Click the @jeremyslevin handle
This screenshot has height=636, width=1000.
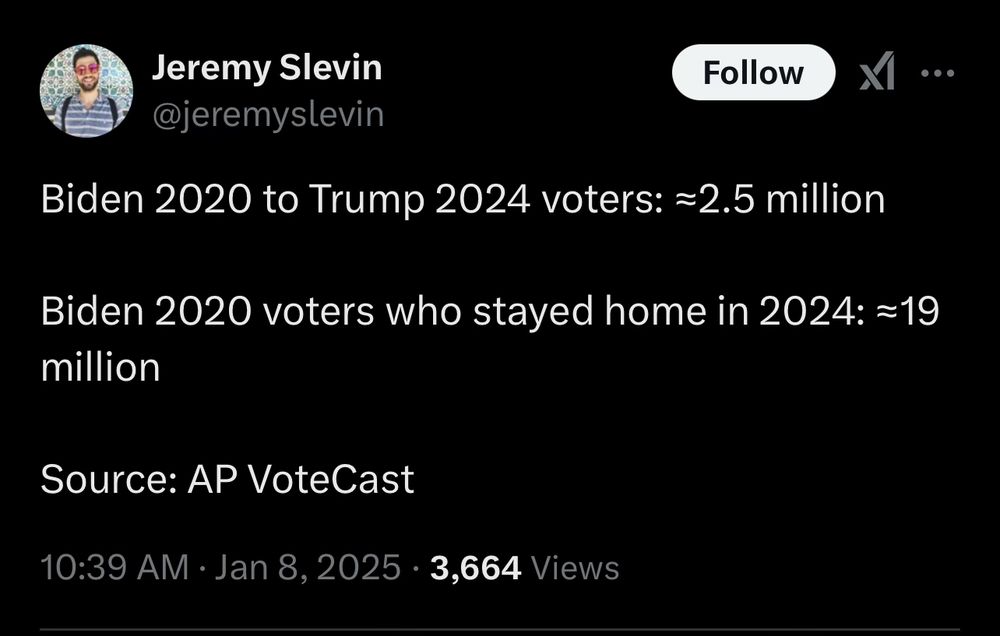click(x=267, y=114)
